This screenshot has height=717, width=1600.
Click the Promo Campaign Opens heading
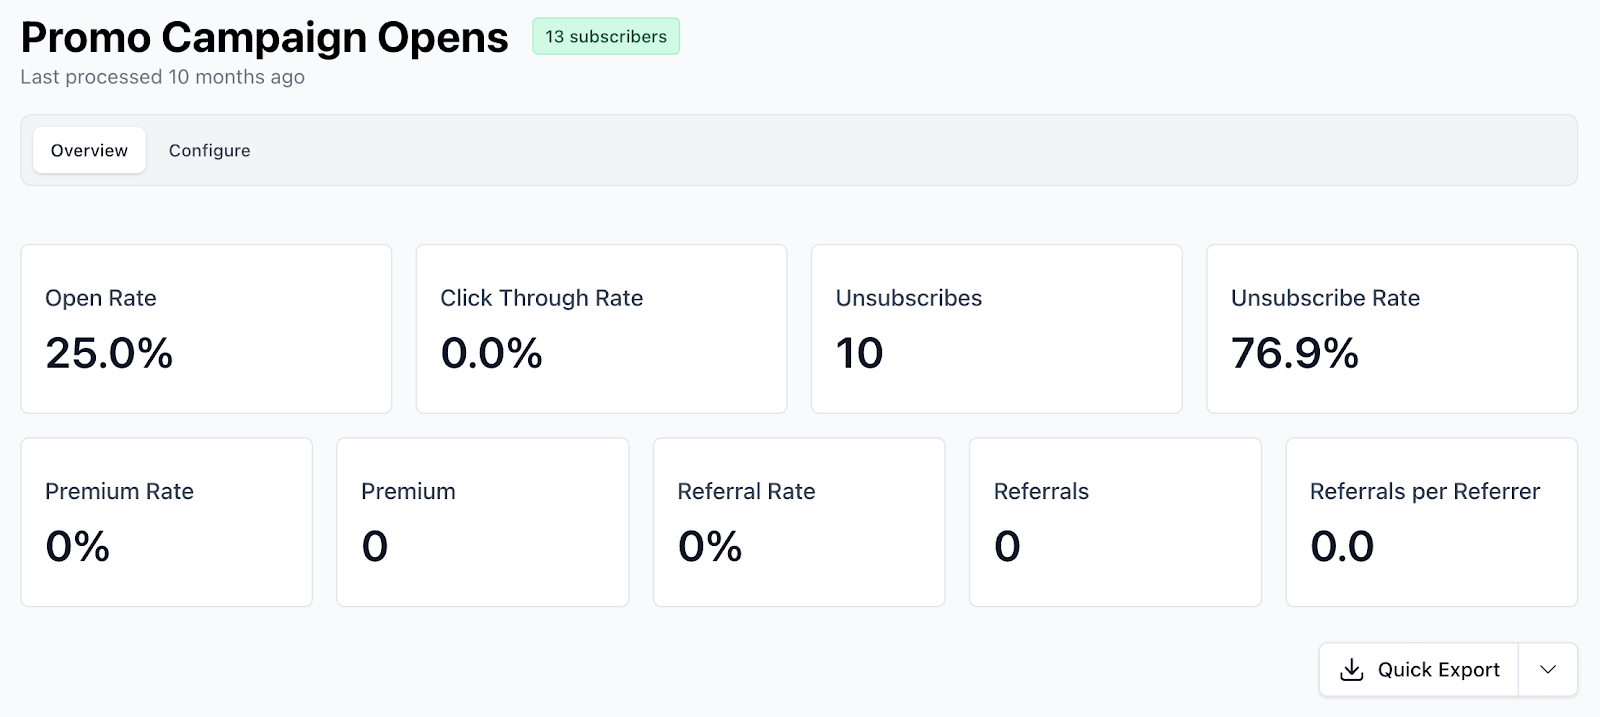click(264, 38)
